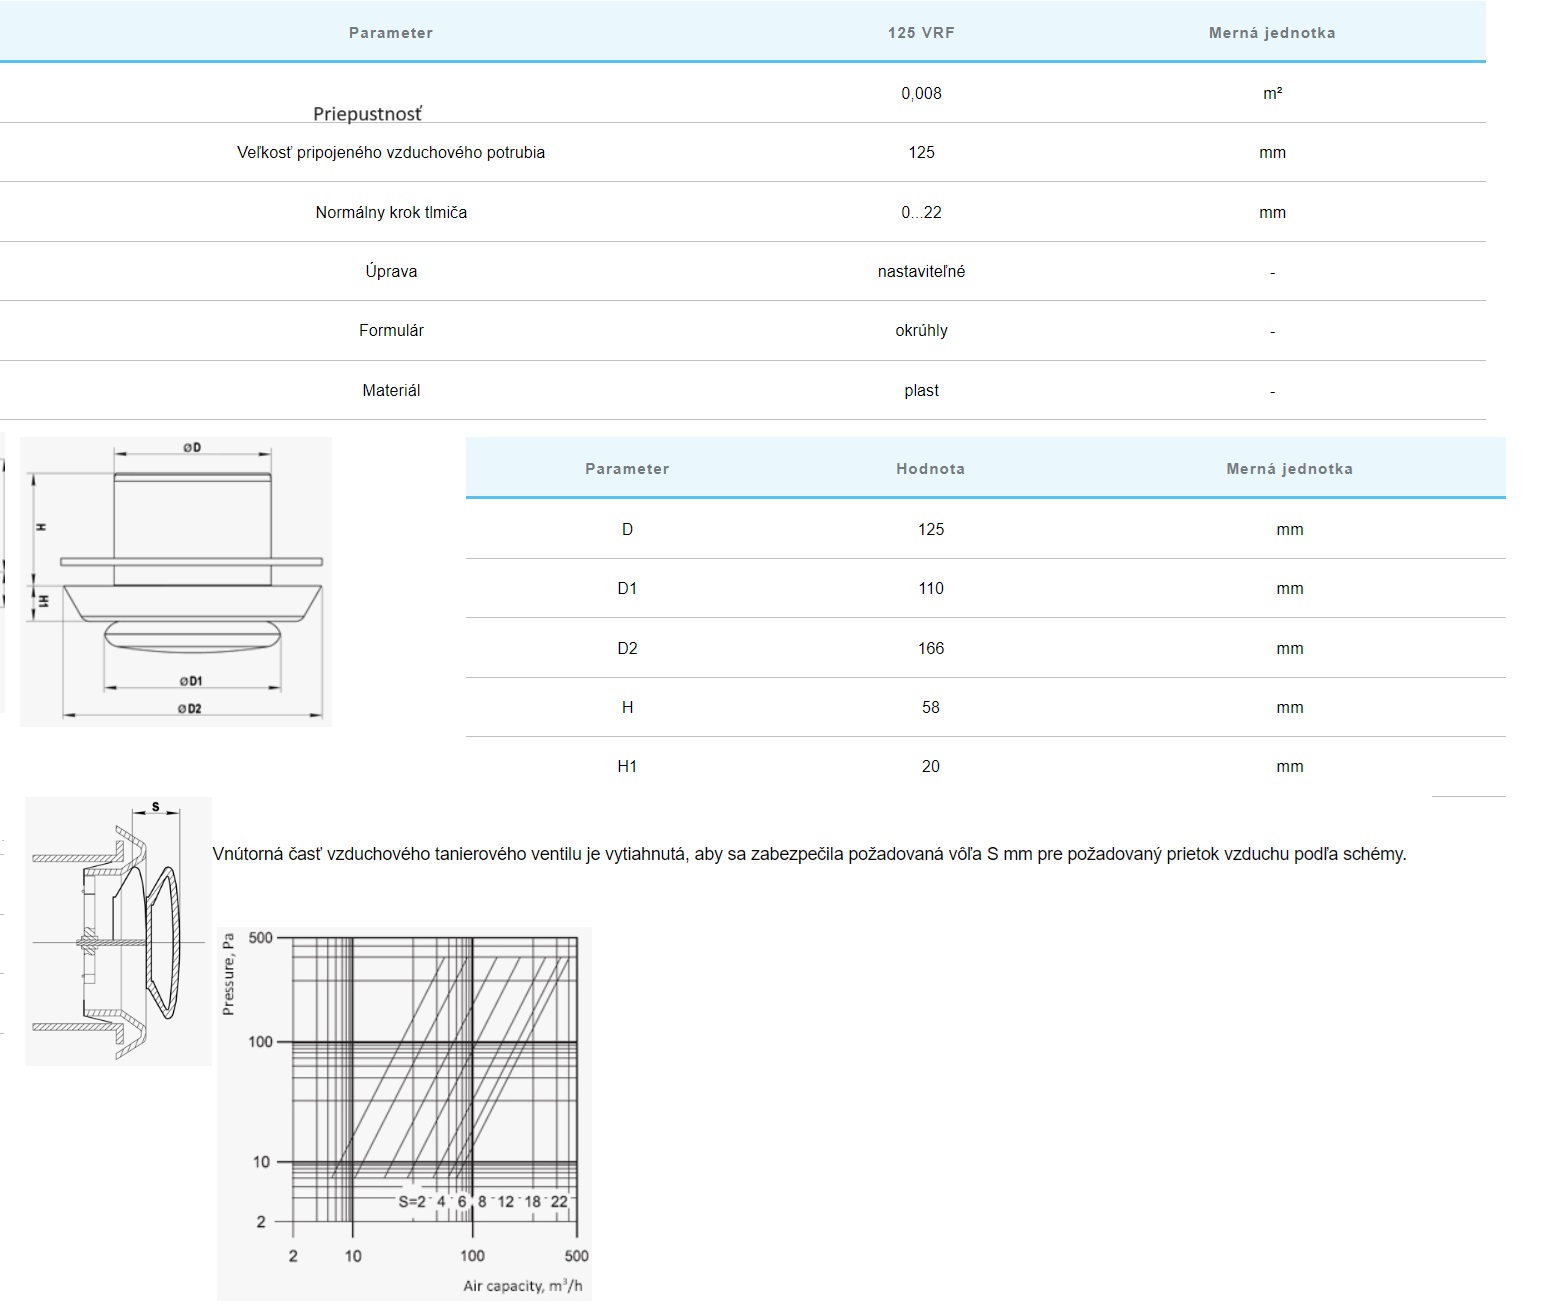This screenshot has width=1543, height=1307.
Task: Click the valve dimension drawing with øD labels
Action: 176,581
